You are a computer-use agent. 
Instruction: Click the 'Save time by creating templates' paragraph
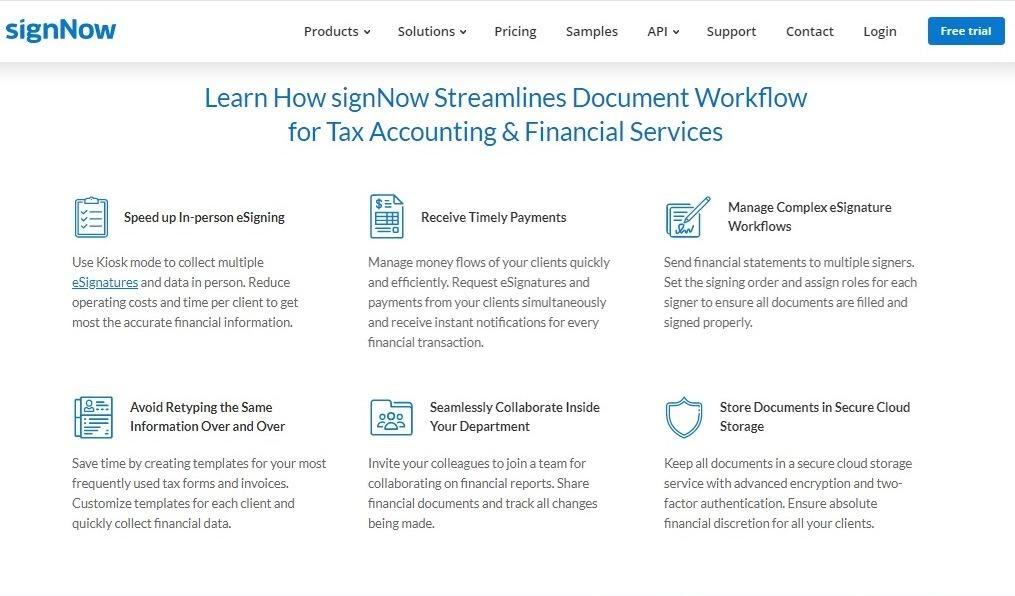[x=199, y=493]
